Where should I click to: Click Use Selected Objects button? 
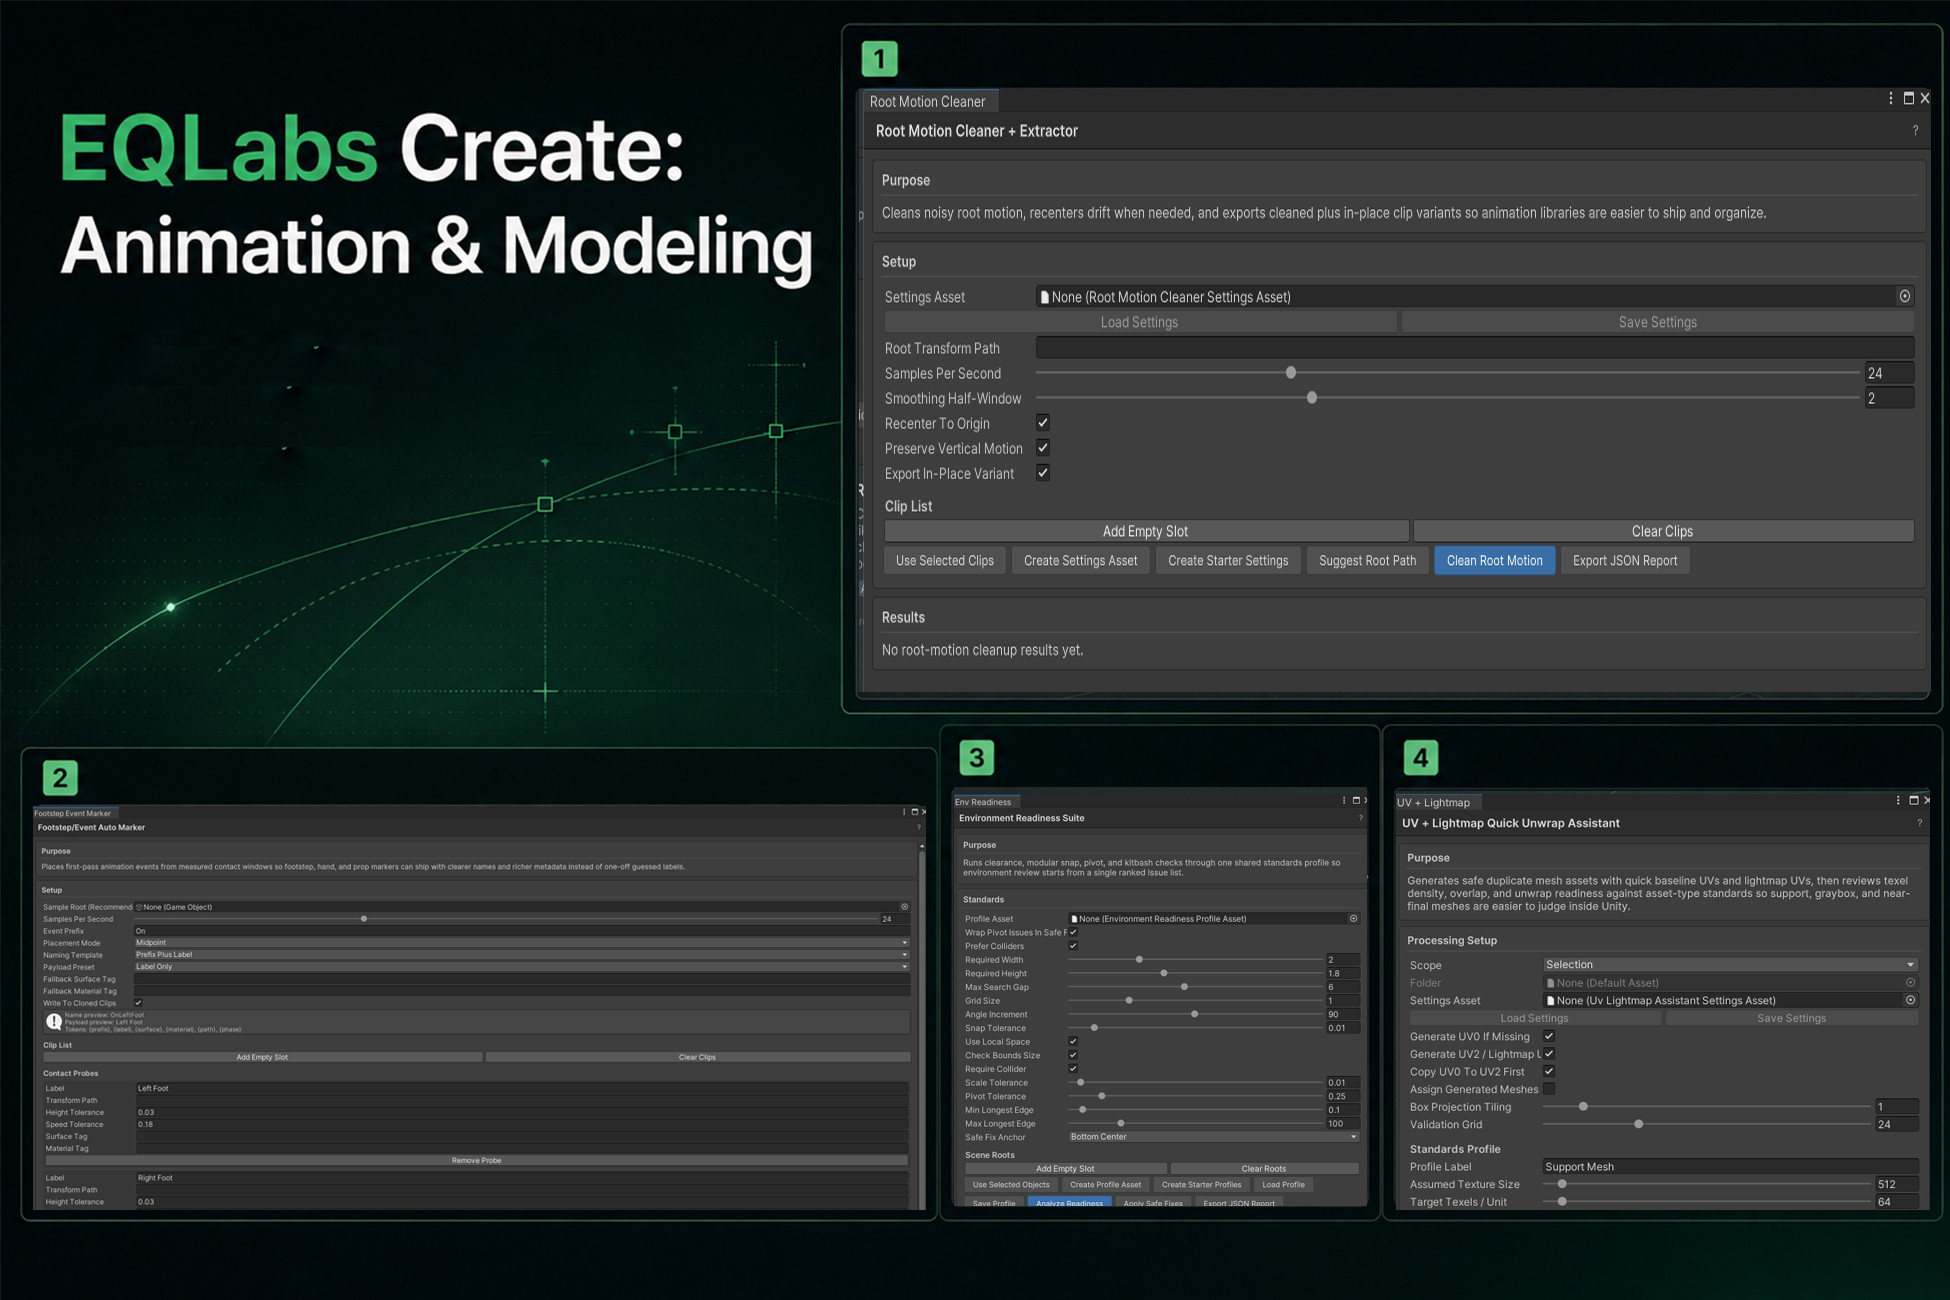(x=1011, y=1184)
